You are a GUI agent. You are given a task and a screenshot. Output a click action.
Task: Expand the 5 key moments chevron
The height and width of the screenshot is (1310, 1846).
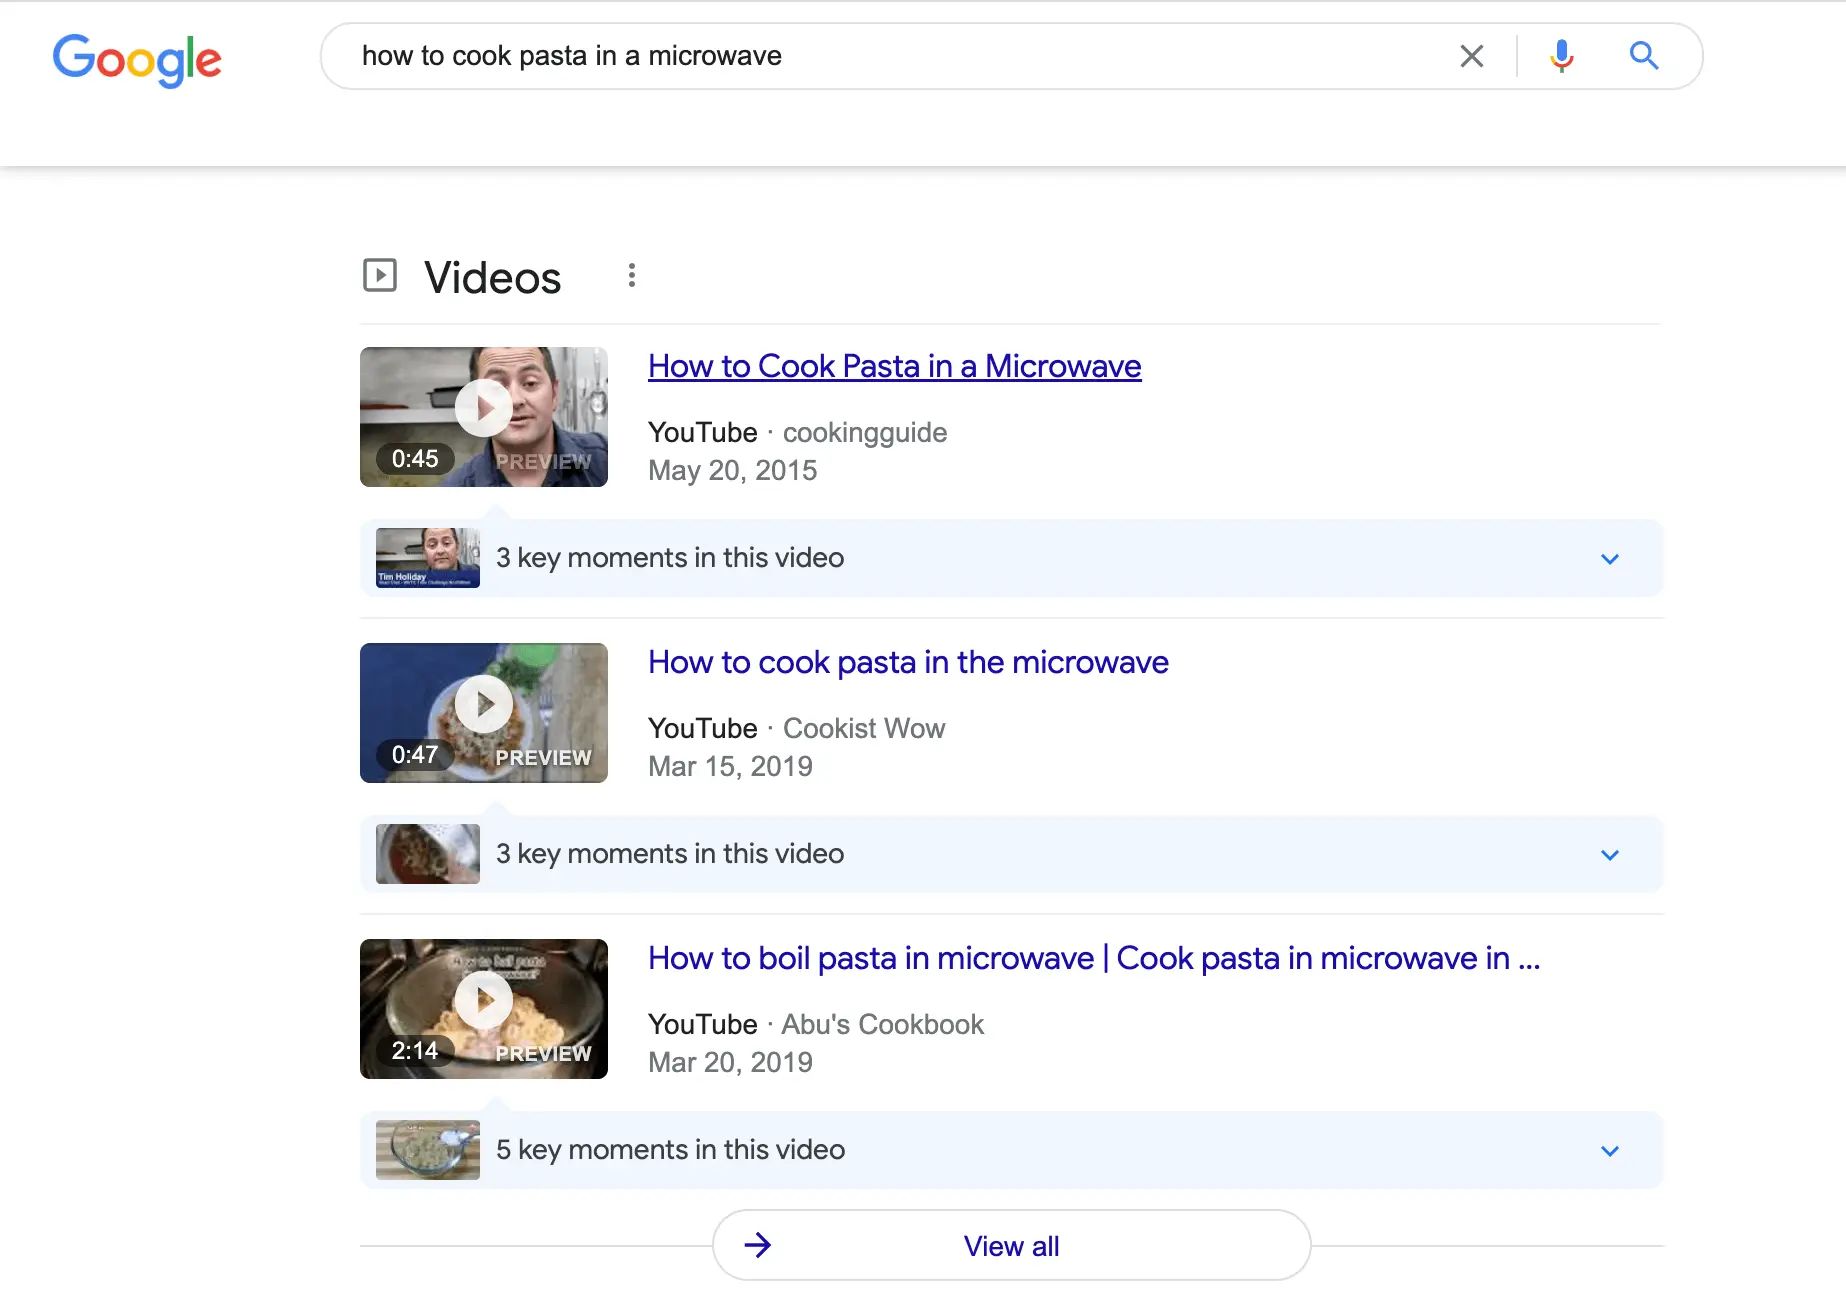(1609, 1151)
